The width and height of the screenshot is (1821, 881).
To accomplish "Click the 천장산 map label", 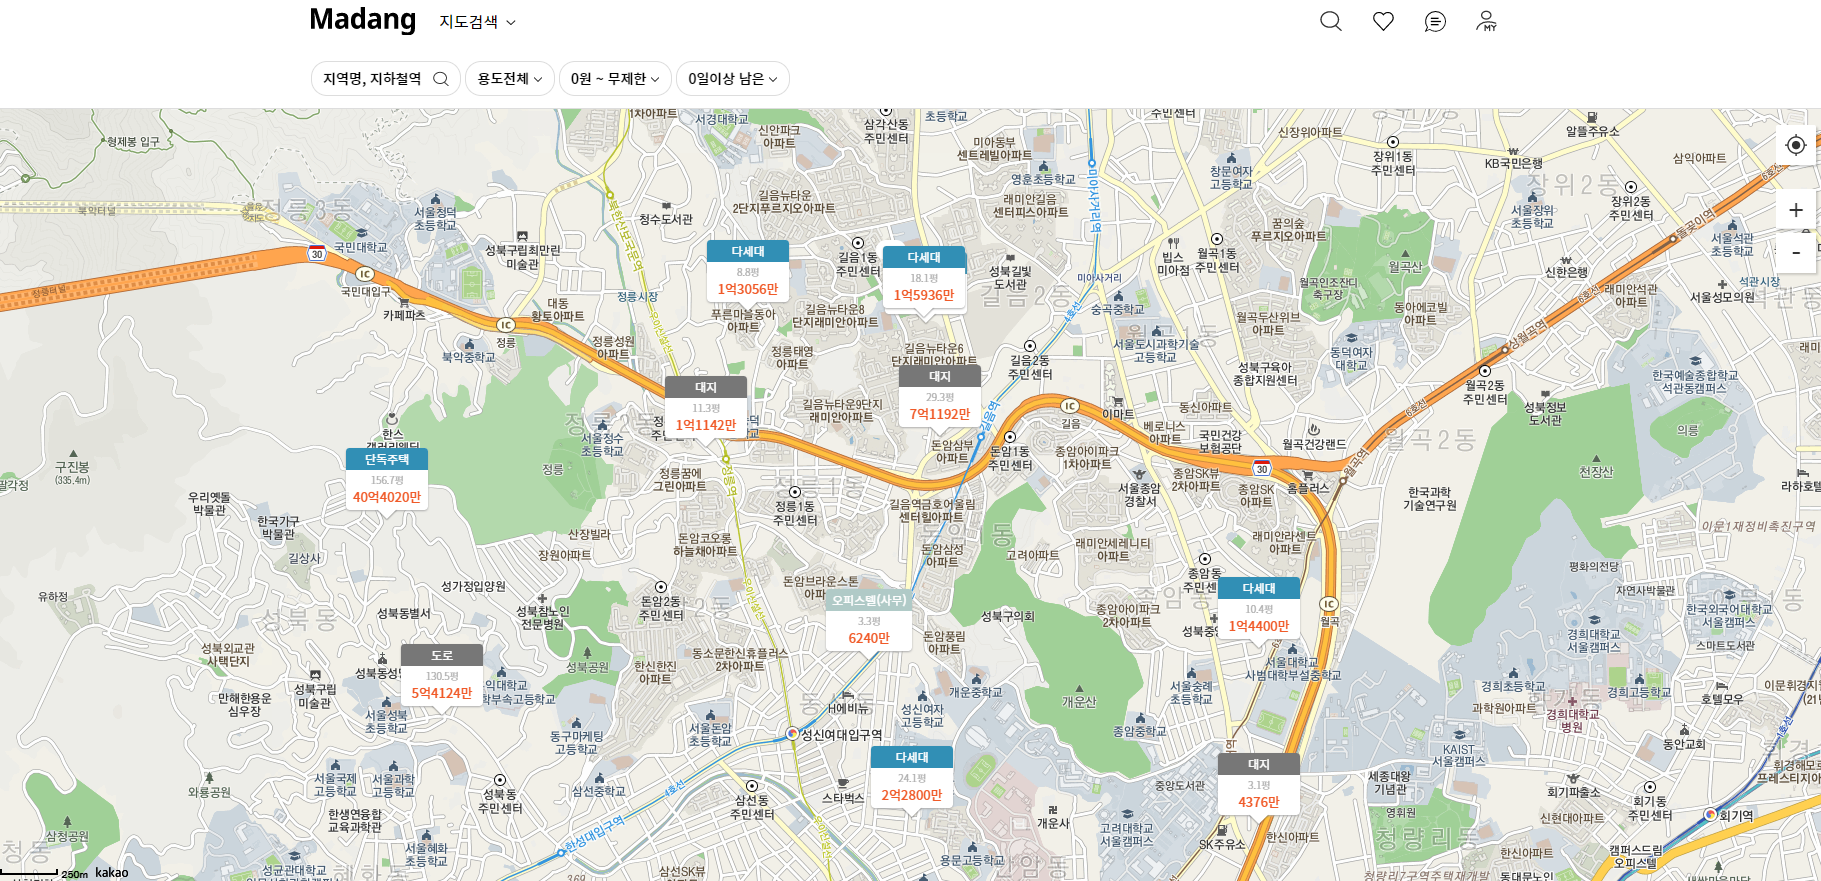I will pos(1596,472).
